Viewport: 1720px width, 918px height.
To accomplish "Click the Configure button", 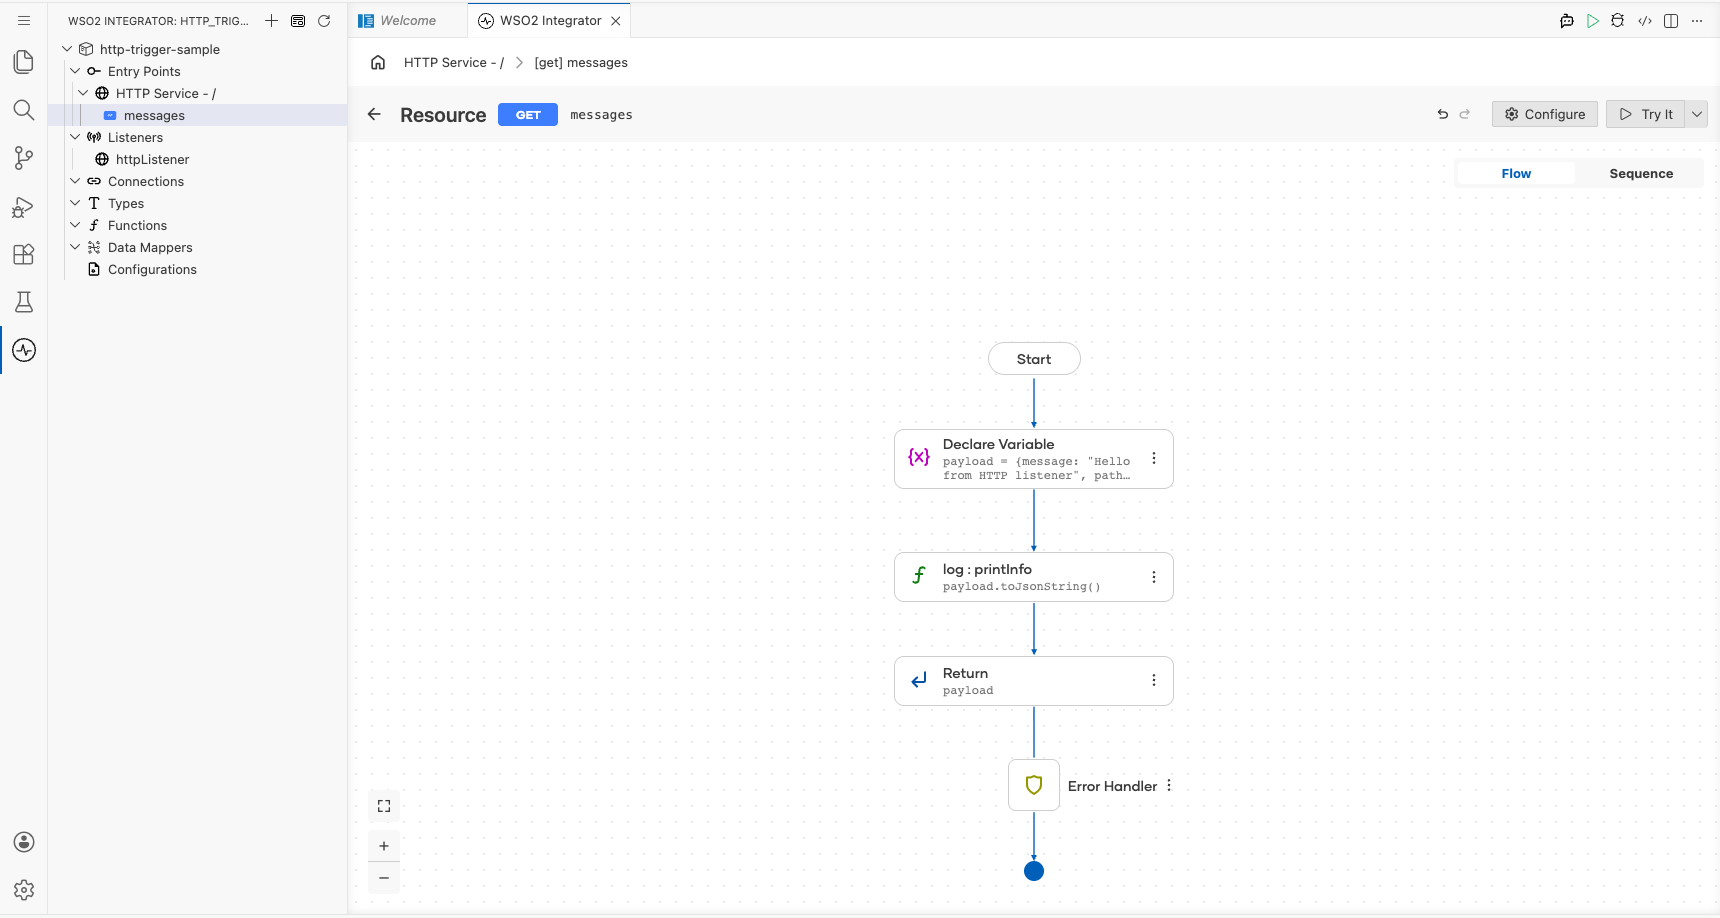I will [x=1545, y=114].
